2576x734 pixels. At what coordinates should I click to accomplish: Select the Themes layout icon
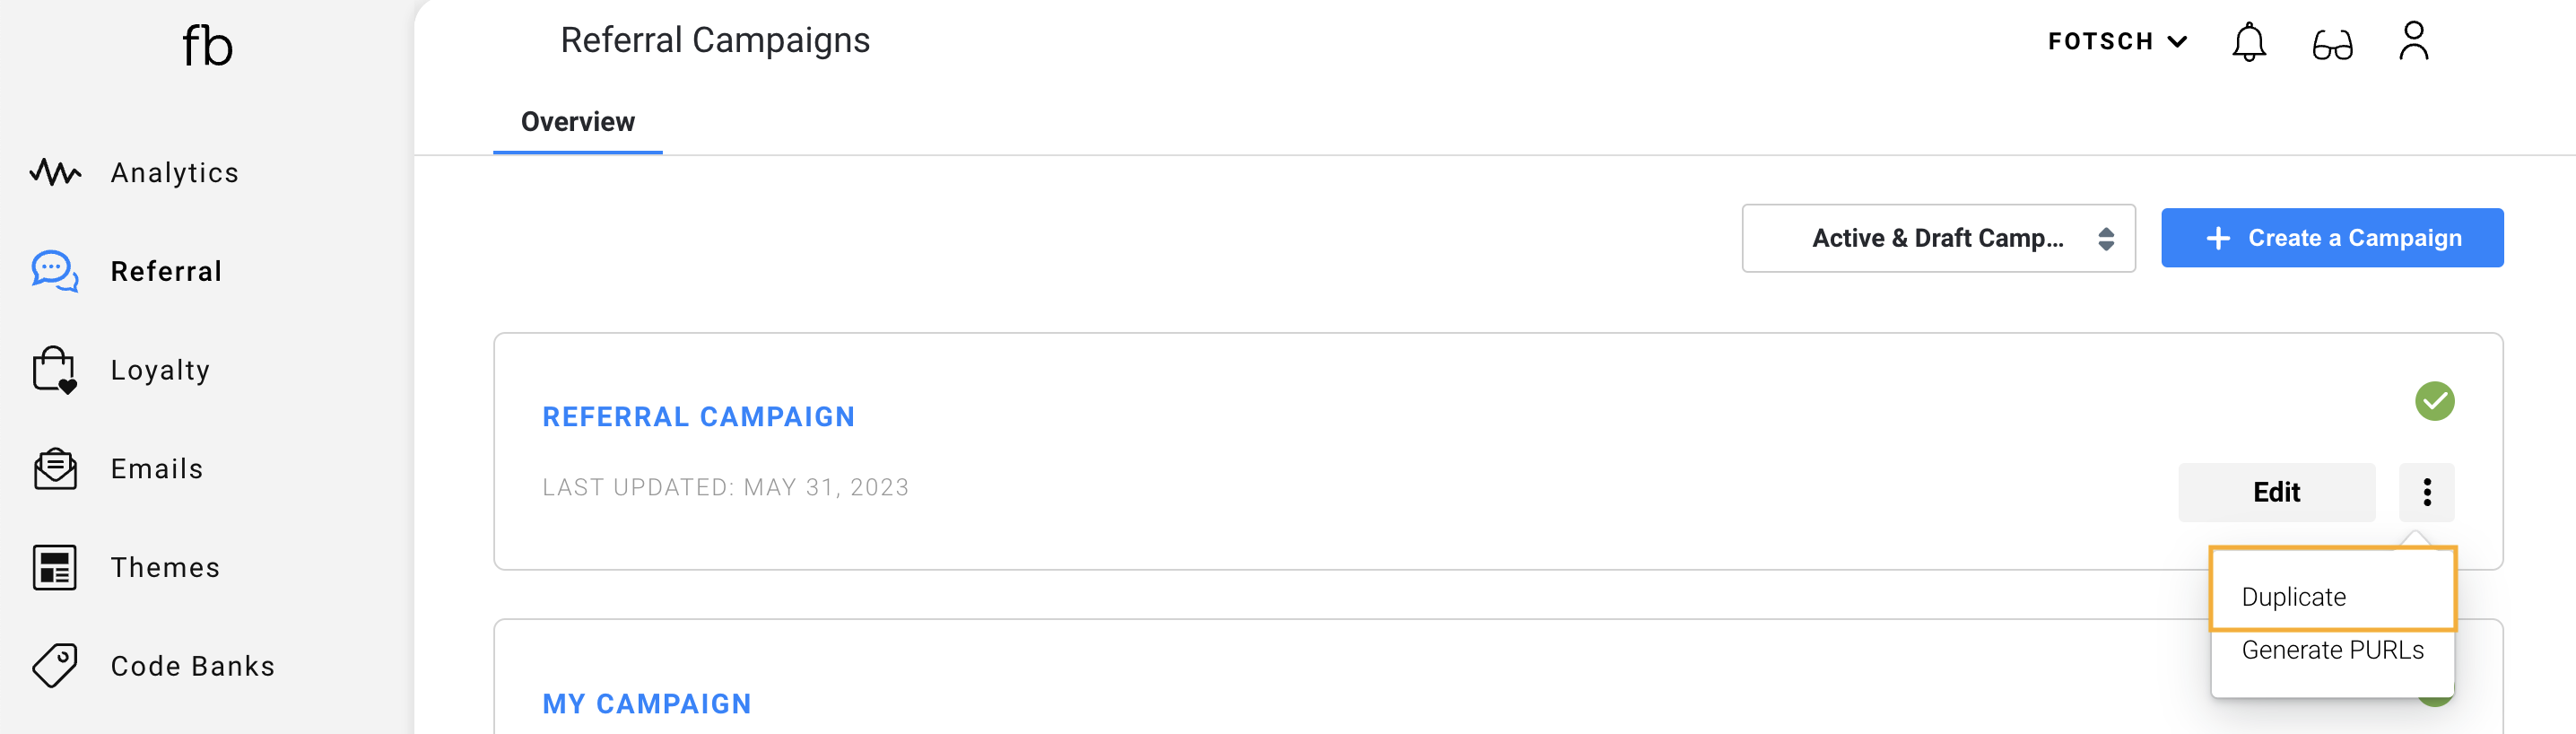(55, 567)
